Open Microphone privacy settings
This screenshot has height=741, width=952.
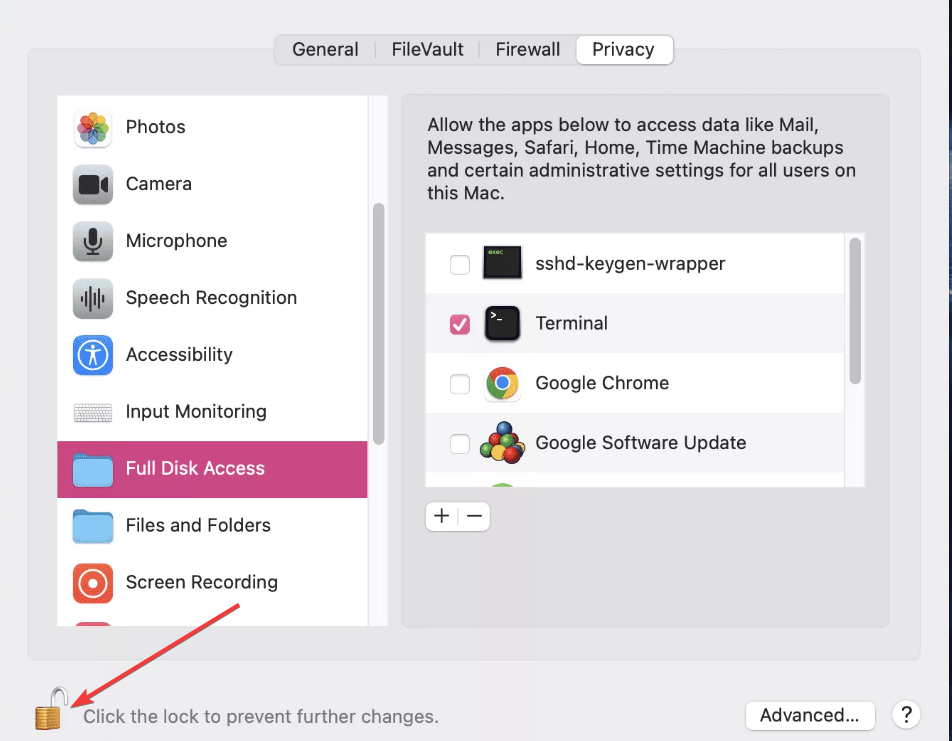tap(176, 241)
